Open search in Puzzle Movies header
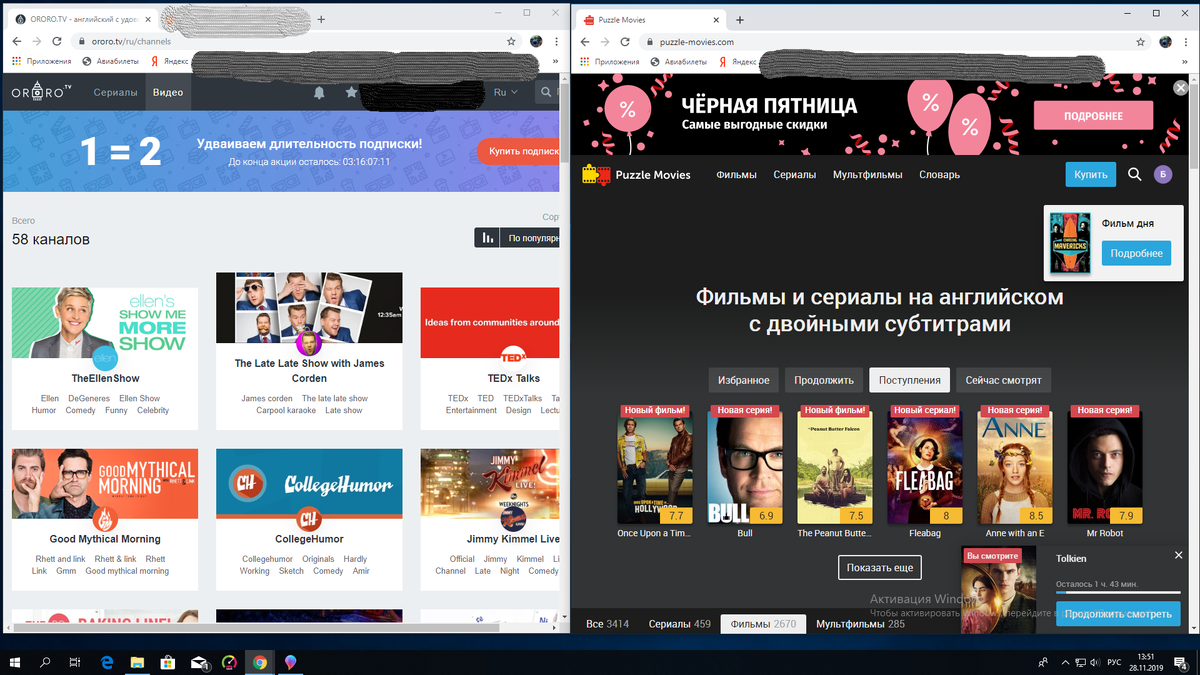The height and width of the screenshot is (675, 1200). click(x=1135, y=174)
